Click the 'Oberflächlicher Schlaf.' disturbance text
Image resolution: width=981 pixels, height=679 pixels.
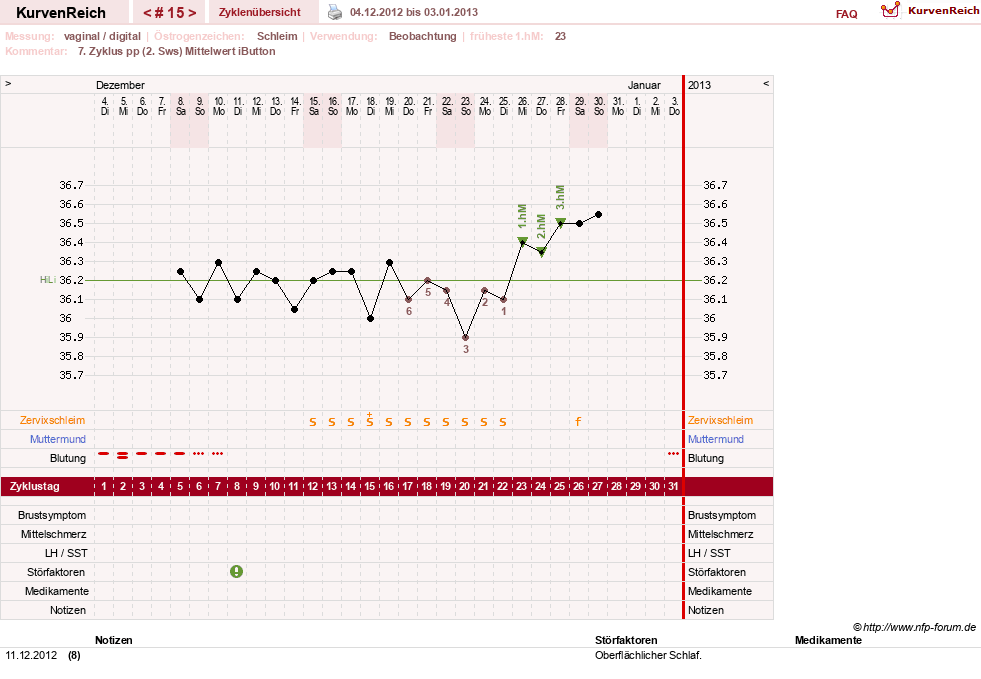click(x=648, y=655)
